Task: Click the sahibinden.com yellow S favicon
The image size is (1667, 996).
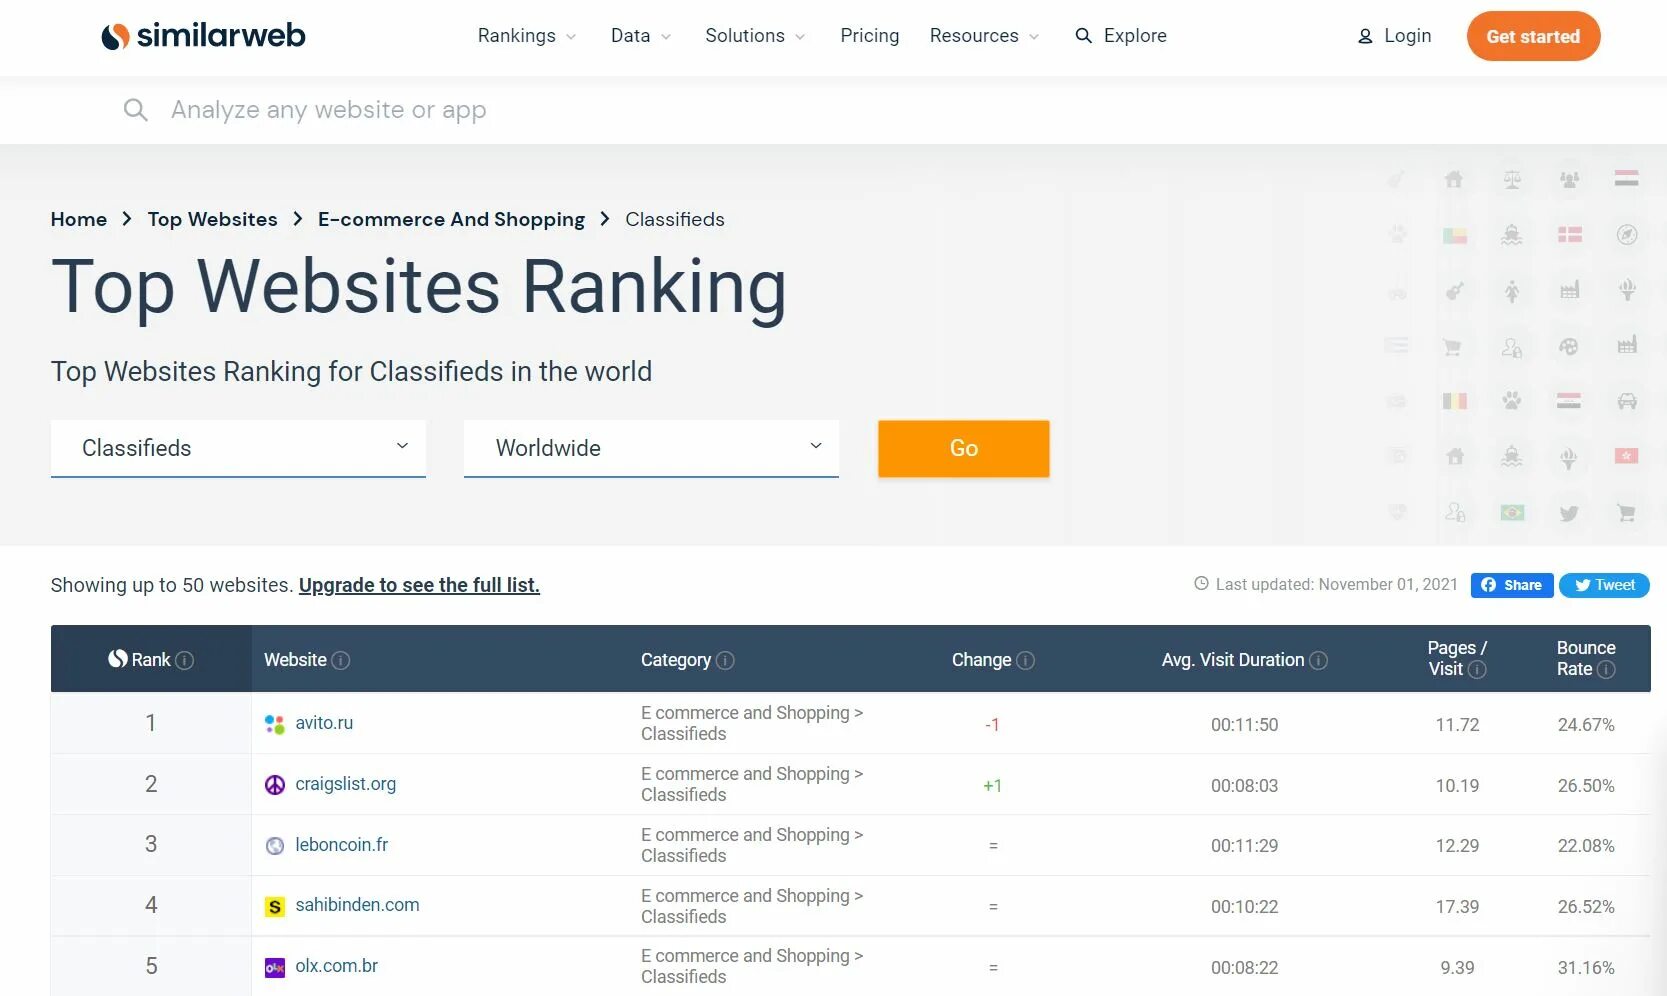Action: 275,907
